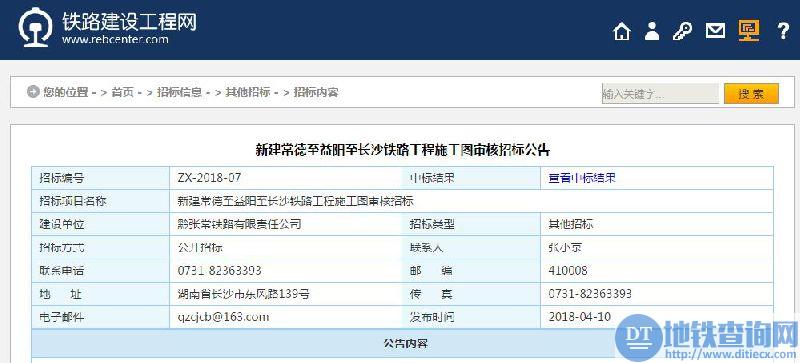Image resolution: width=800 pixels, height=363 pixels.
Task: Open the help question mark icon
Action: tap(783, 31)
